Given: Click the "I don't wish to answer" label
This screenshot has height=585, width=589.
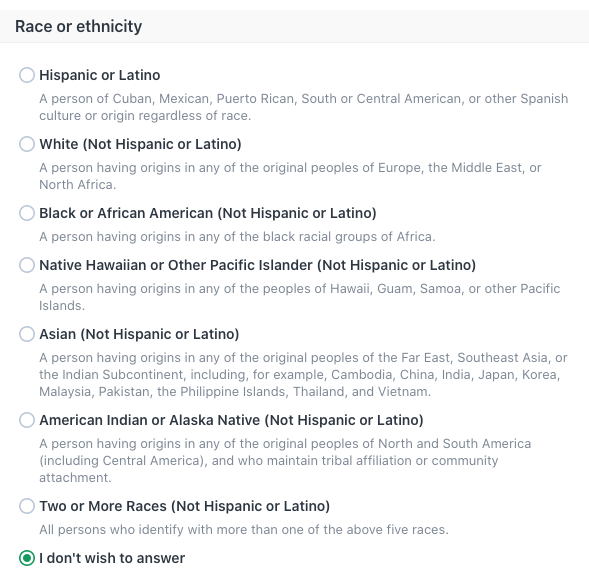Looking at the screenshot, I should [112, 558].
